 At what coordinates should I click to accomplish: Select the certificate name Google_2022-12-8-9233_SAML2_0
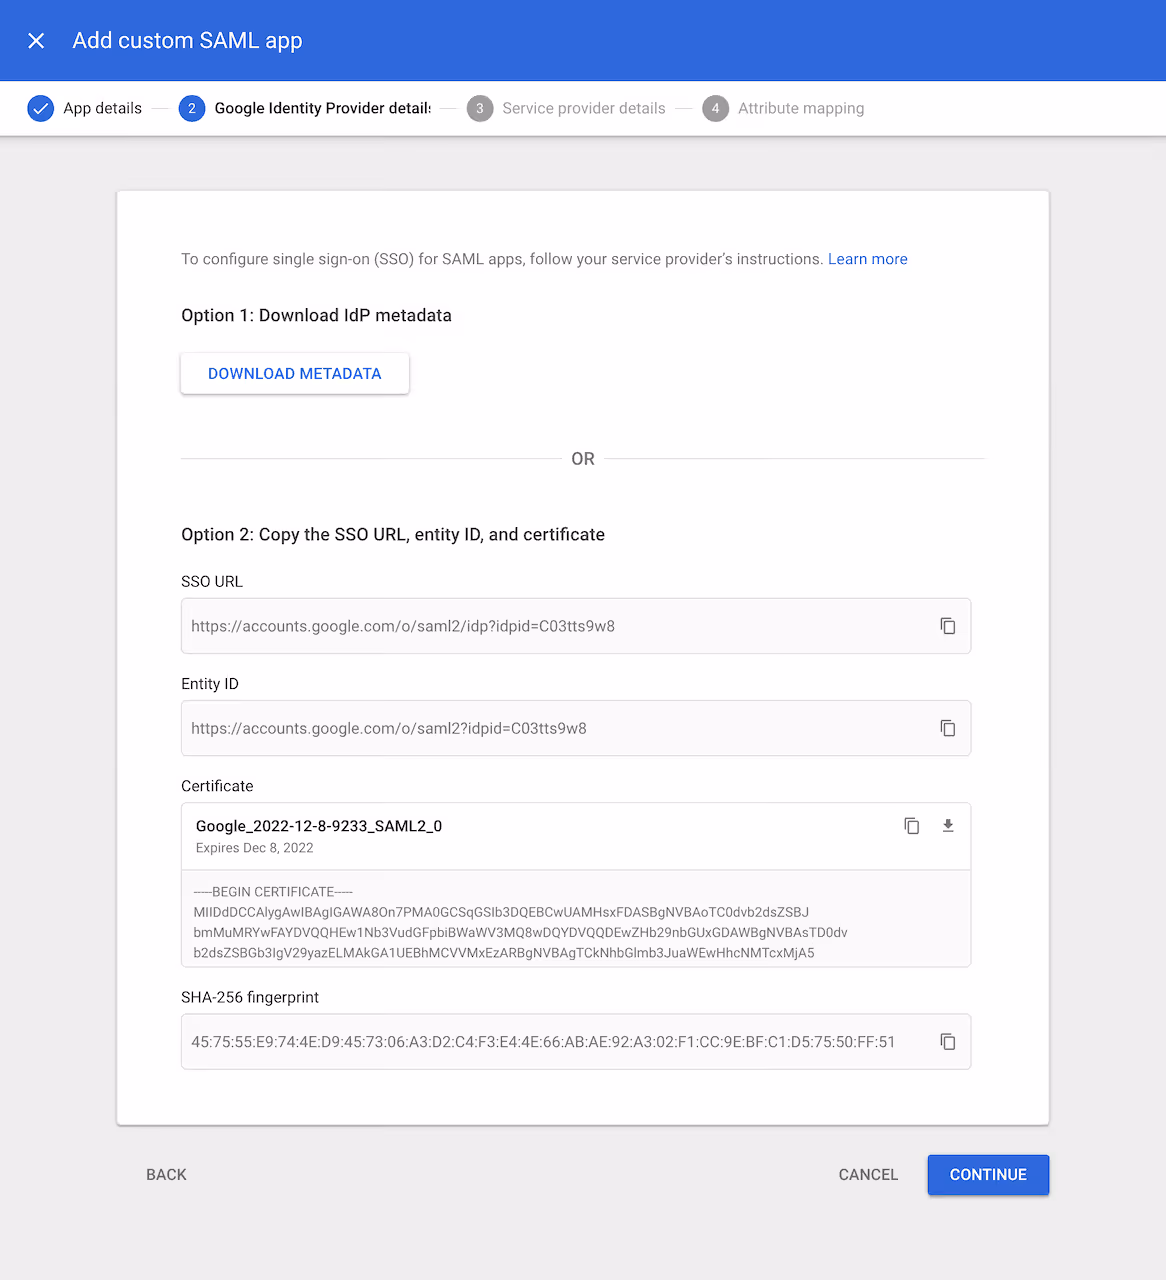pos(319,826)
